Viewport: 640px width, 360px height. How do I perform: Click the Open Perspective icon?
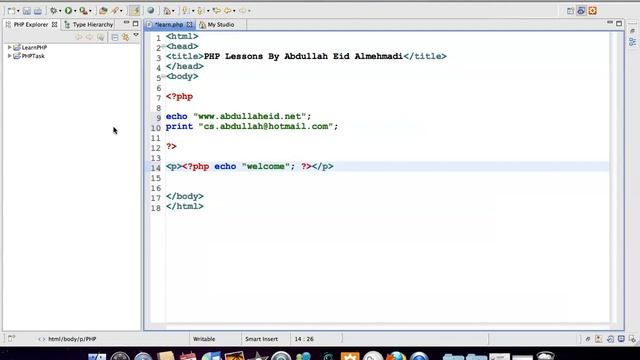click(x=570, y=11)
